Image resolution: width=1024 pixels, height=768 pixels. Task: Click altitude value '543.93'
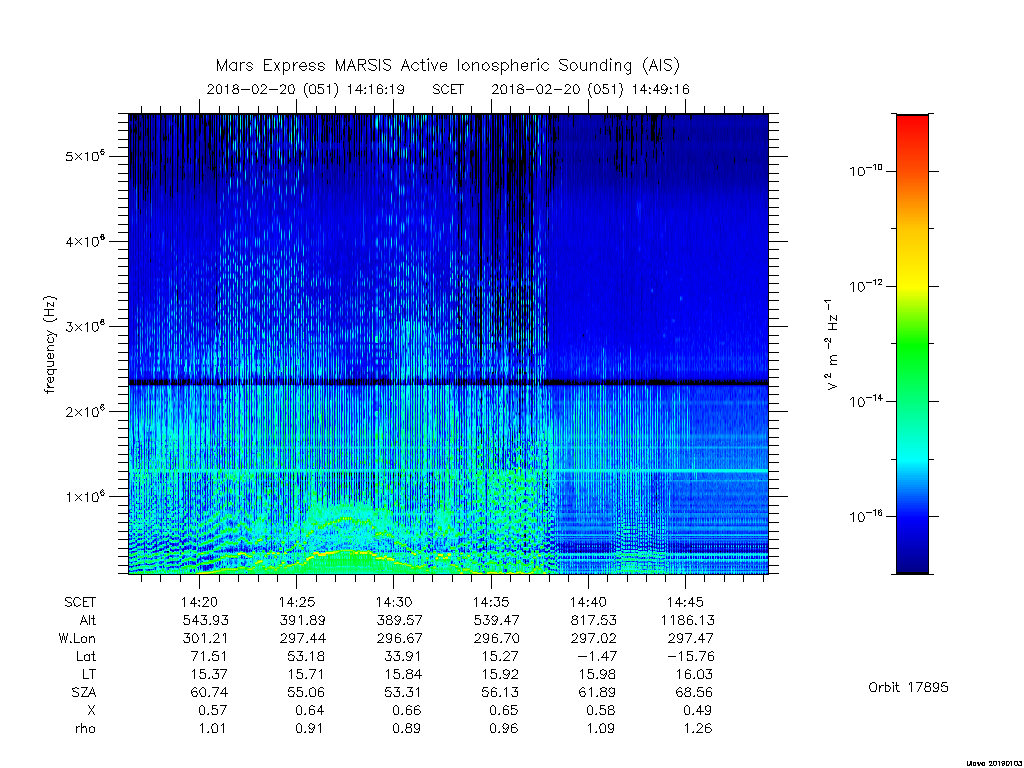click(205, 620)
